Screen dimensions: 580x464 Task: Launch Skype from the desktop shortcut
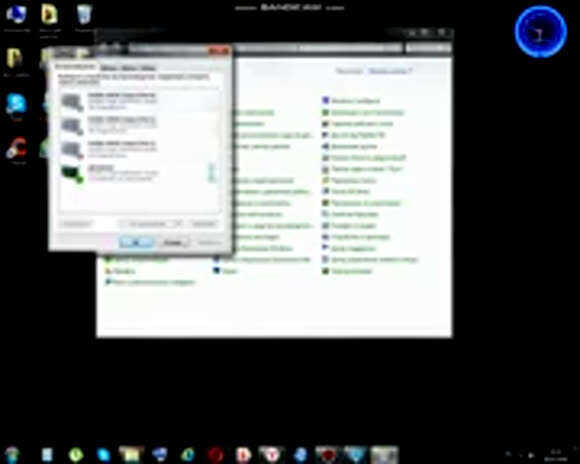[x=16, y=104]
